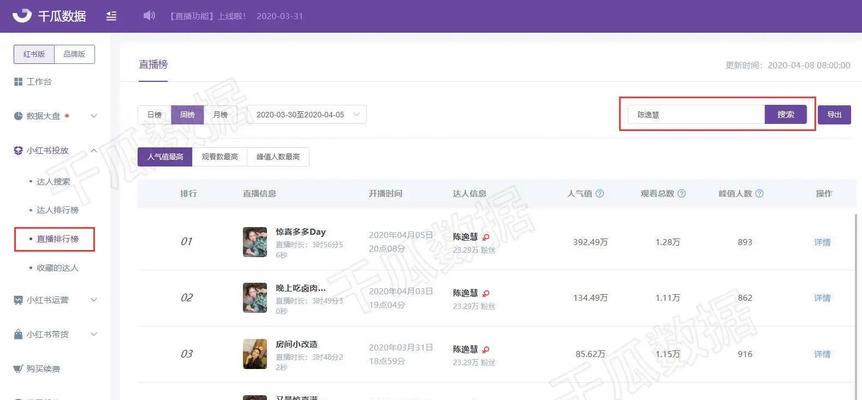The image size is (862, 400).
Task: Click the 搜索 button
Action: click(x=786, y=114)
